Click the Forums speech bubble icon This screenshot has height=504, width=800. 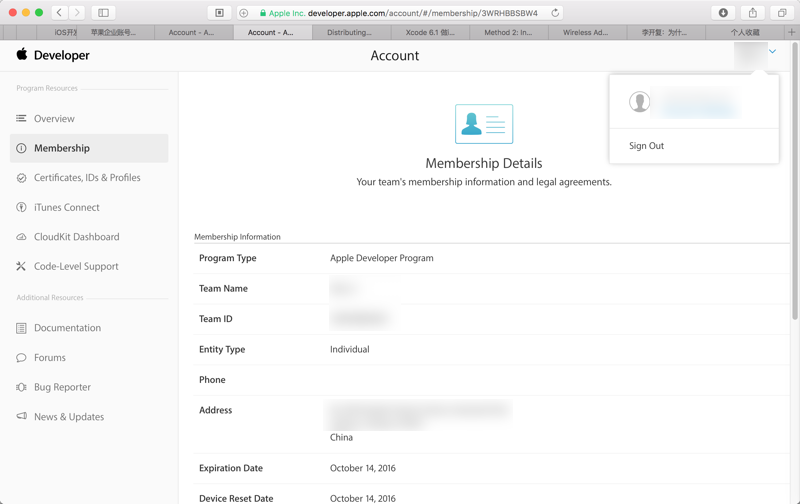(x=21, y=358)
